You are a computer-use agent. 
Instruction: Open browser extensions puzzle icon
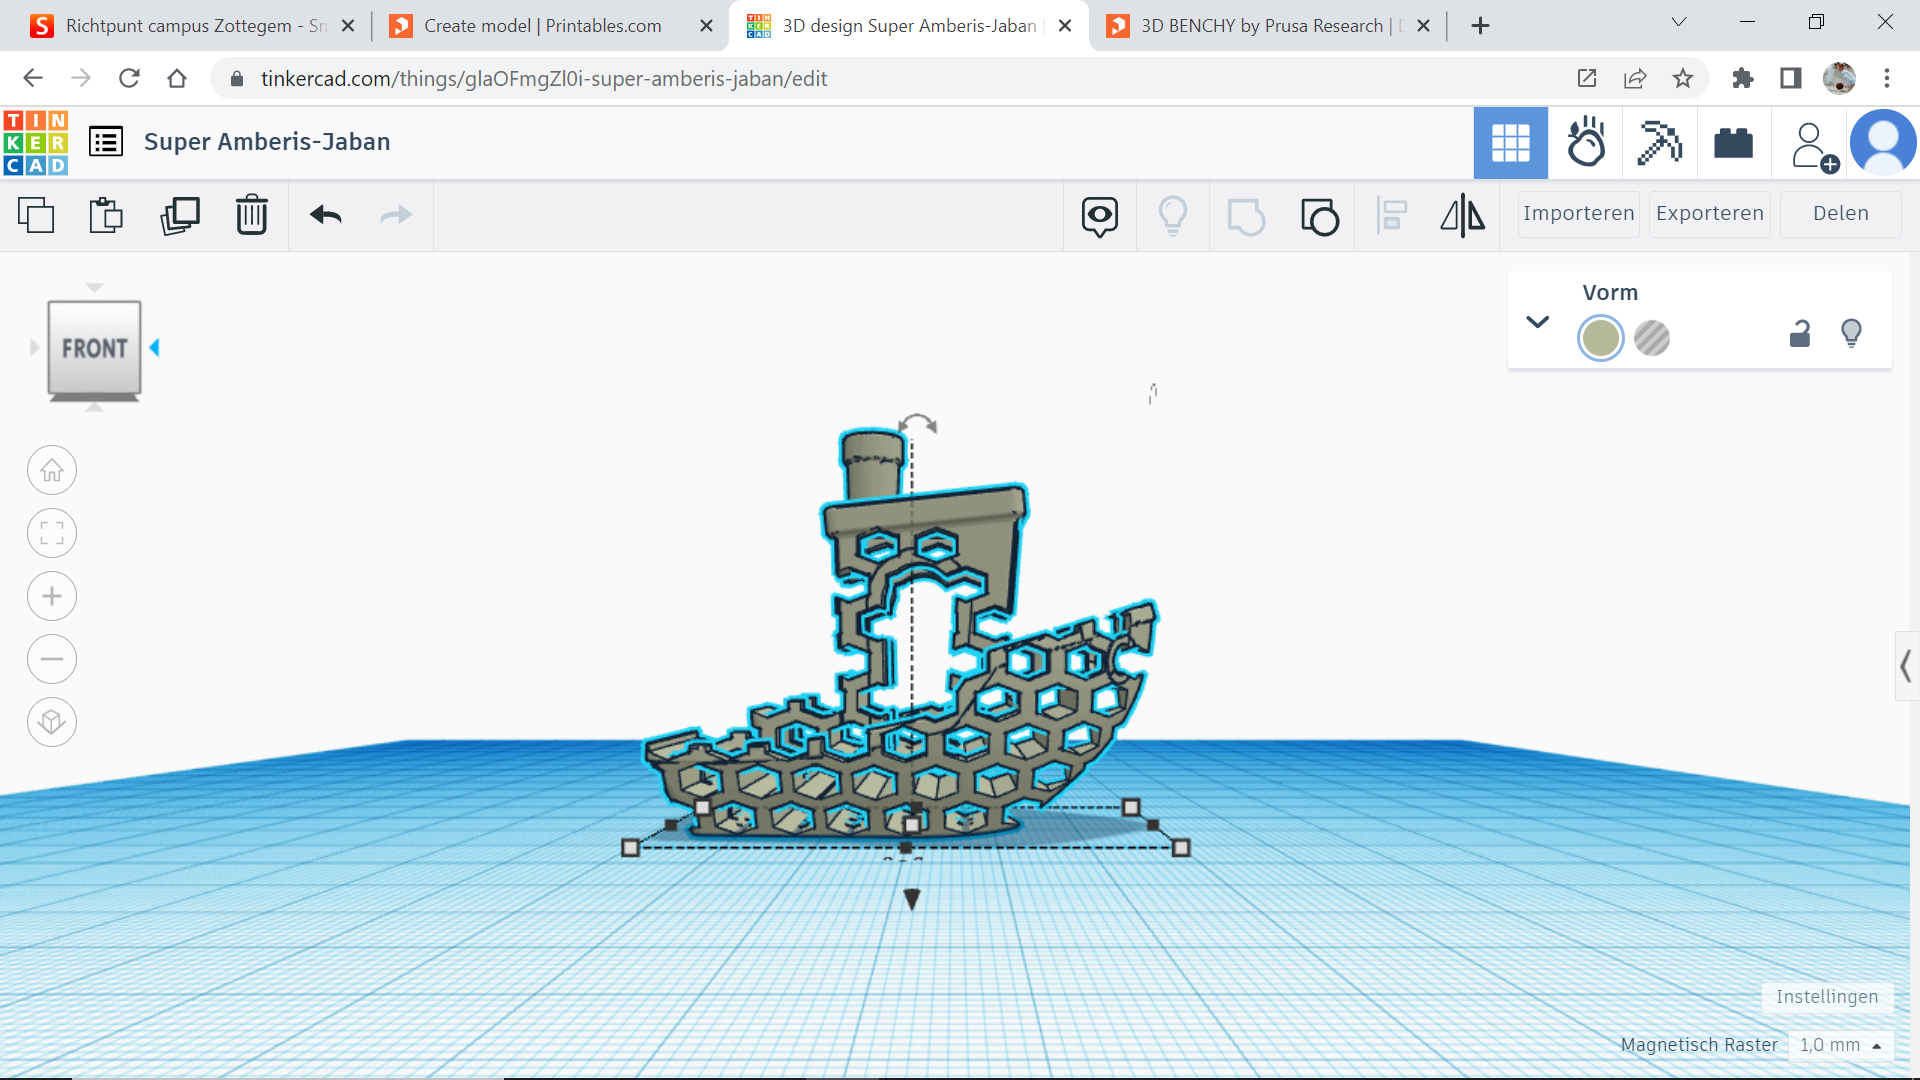1743,78
